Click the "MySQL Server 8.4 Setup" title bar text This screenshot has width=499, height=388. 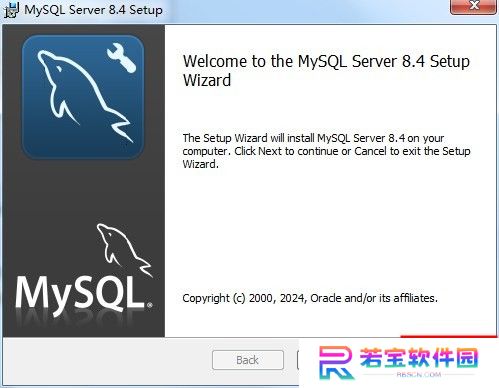pos(93,10)
